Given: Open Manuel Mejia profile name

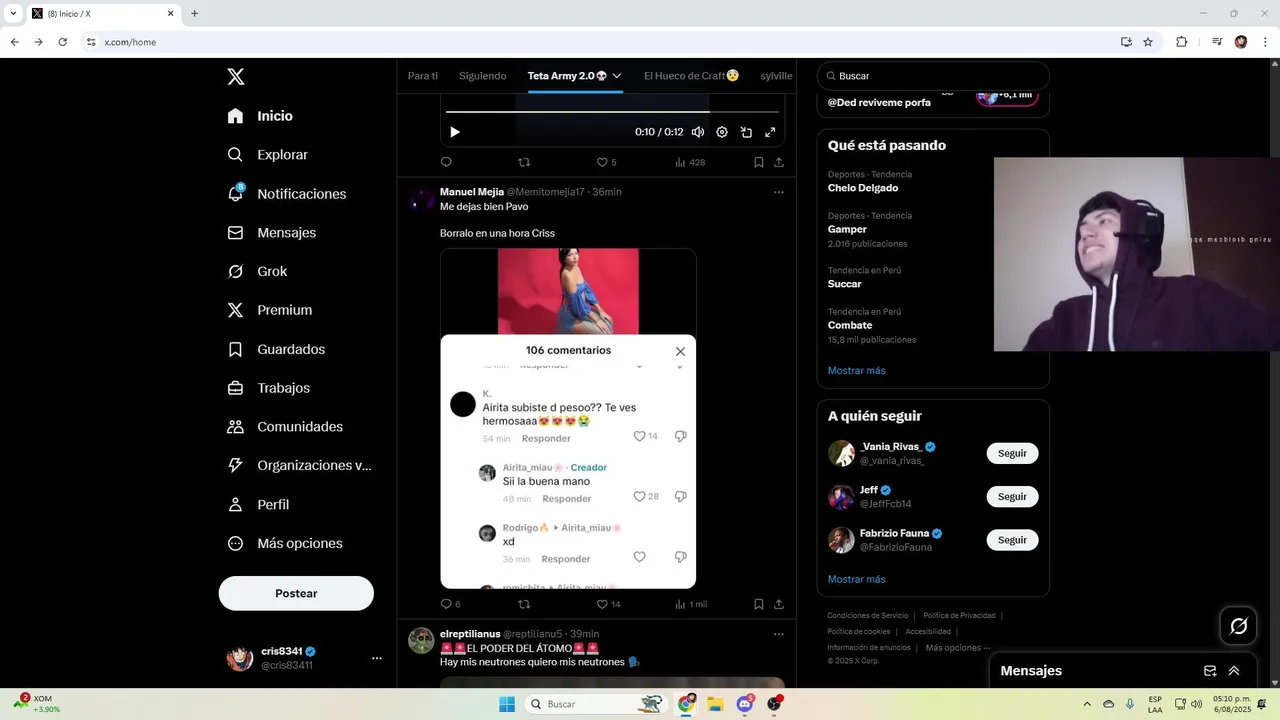Looking at the screenshot, I should pyautogui.click(x=472, y=192).
